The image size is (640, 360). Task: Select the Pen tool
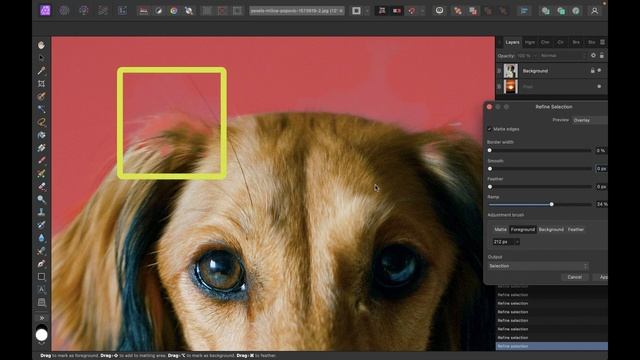(41, 264)
